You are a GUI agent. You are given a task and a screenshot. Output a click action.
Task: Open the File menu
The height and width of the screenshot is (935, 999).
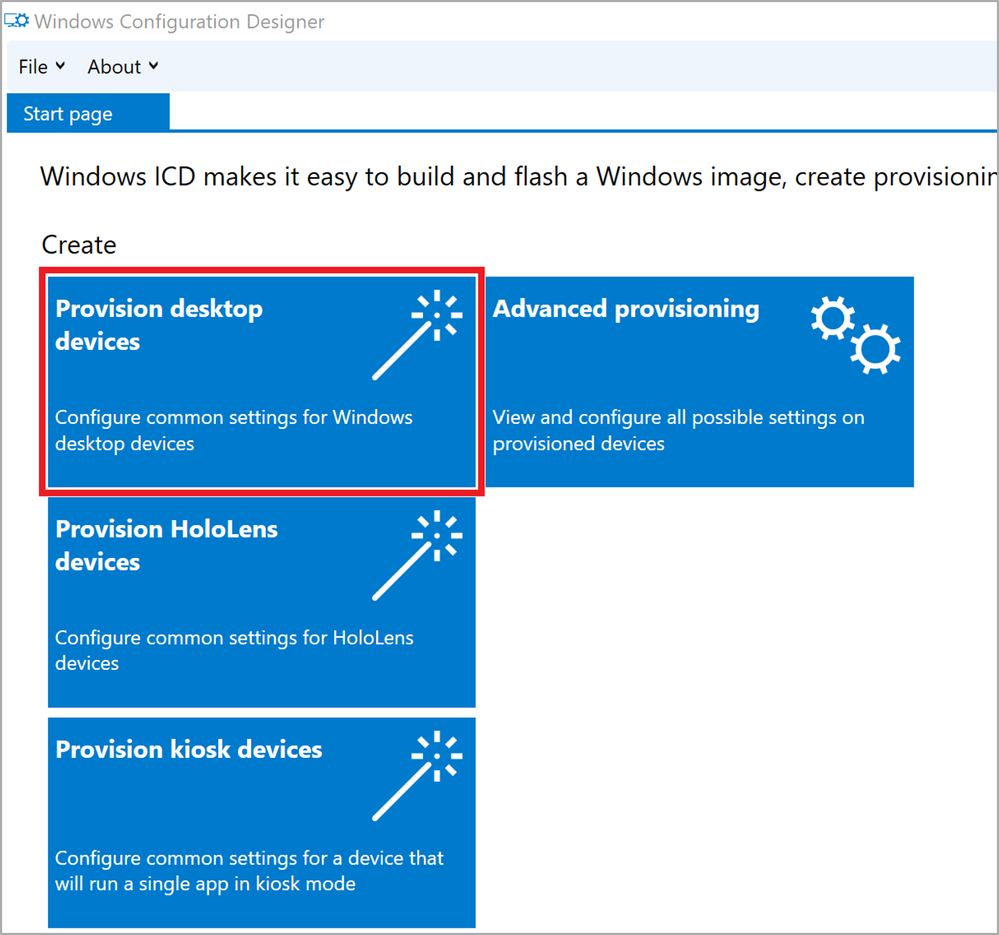[41, 67]
